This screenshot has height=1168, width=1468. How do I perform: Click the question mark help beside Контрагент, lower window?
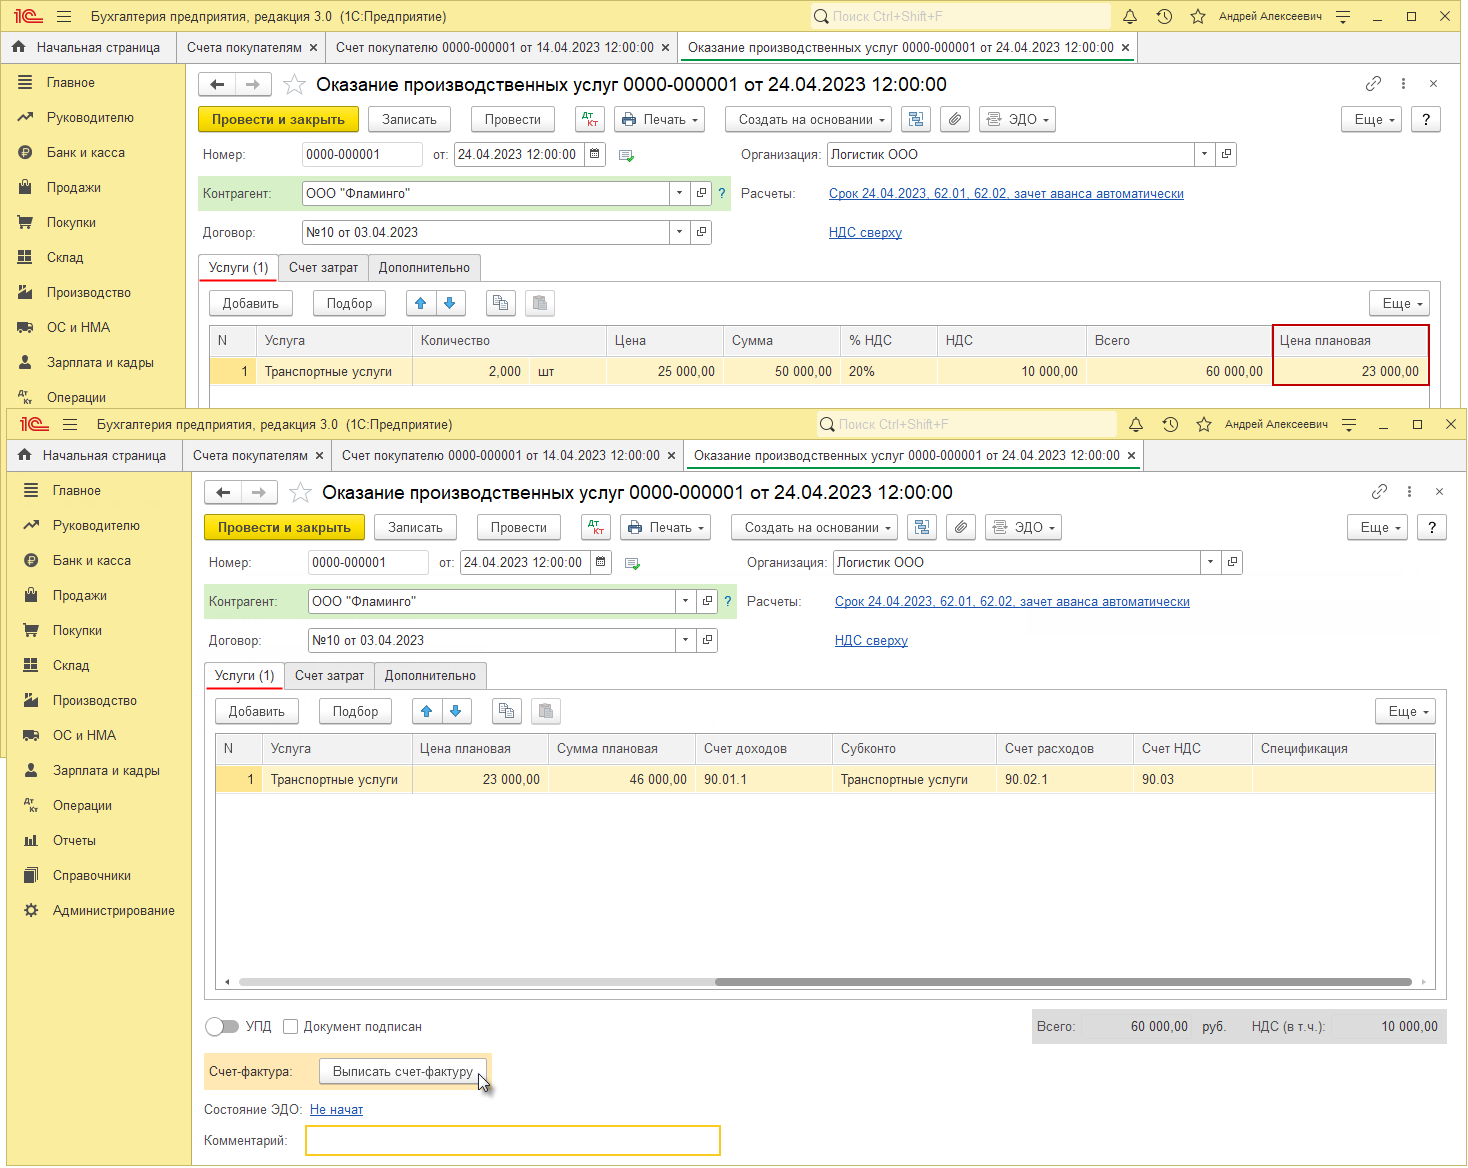pyautogui.click(x=728, y=601)
